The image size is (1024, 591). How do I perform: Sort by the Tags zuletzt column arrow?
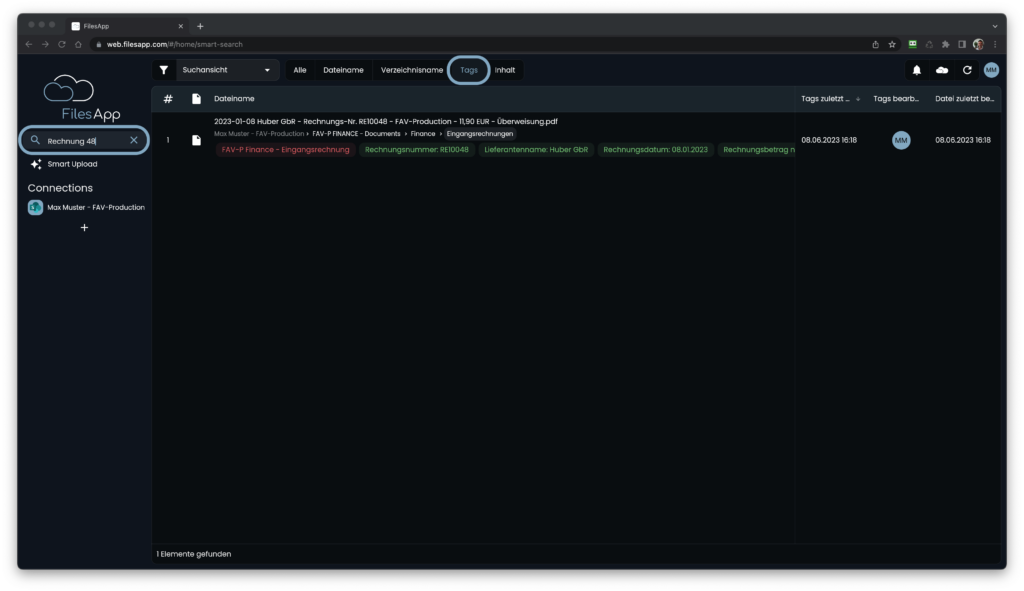click(857, 99)
